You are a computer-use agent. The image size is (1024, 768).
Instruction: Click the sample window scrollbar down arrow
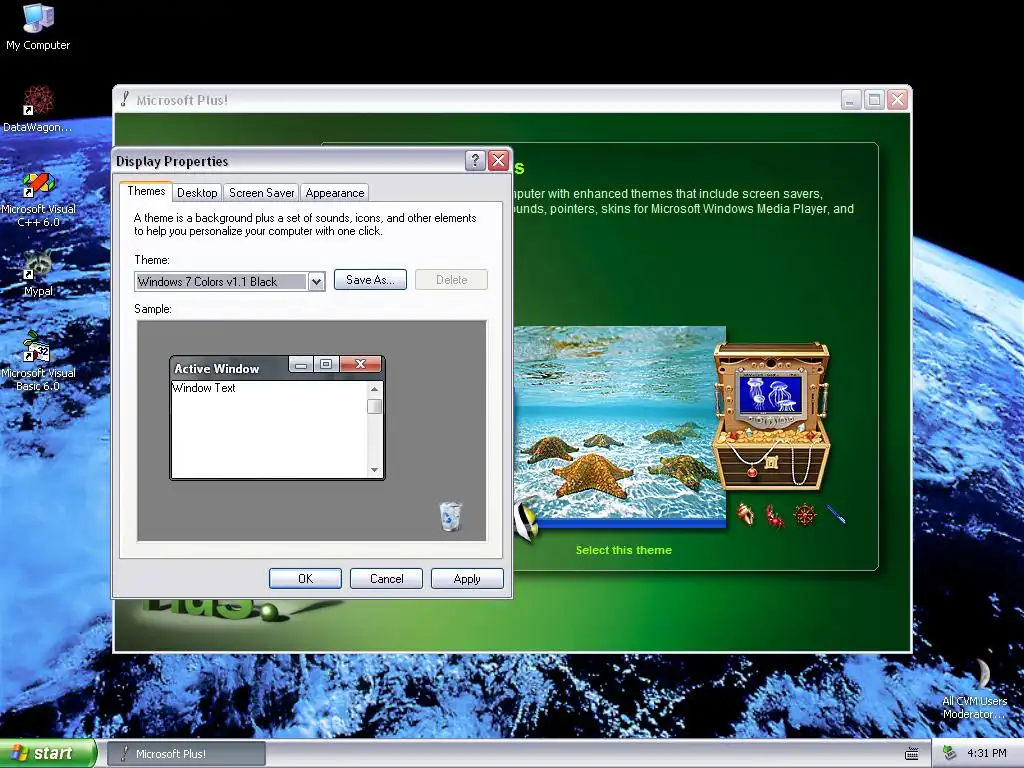click(374, 470)
